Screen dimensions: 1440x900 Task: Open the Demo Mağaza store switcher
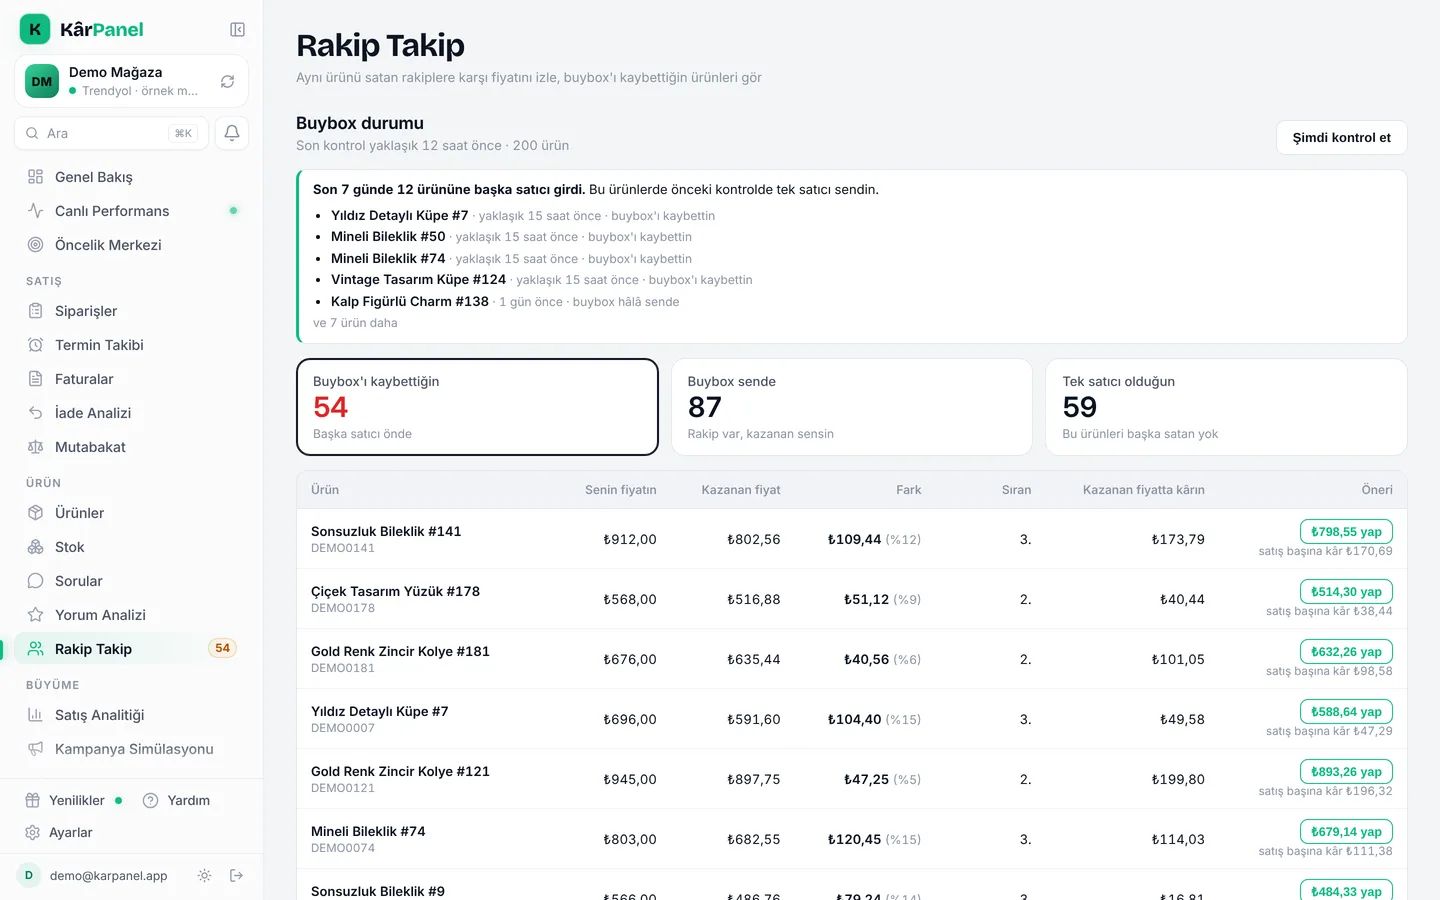point(131,81)
